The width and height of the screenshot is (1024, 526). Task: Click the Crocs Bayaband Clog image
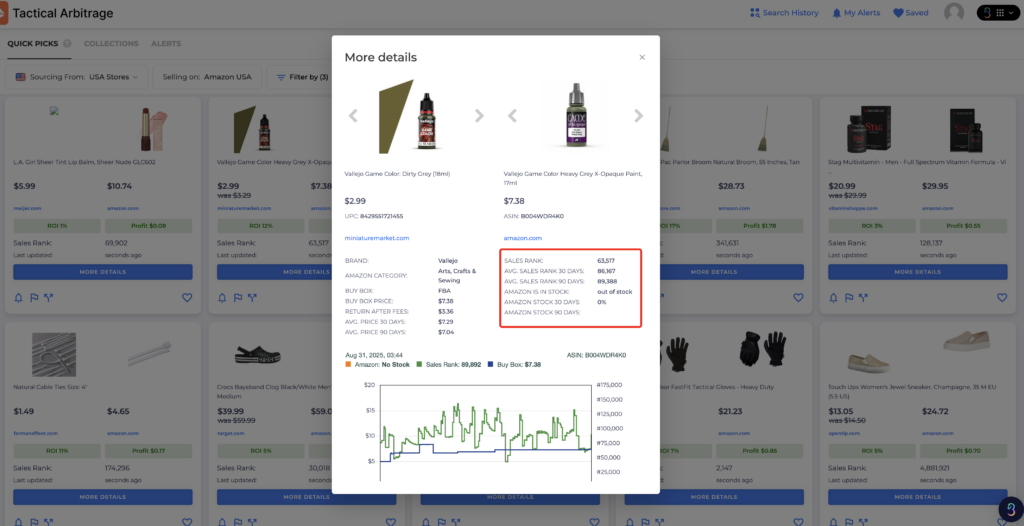coord(257,355)
